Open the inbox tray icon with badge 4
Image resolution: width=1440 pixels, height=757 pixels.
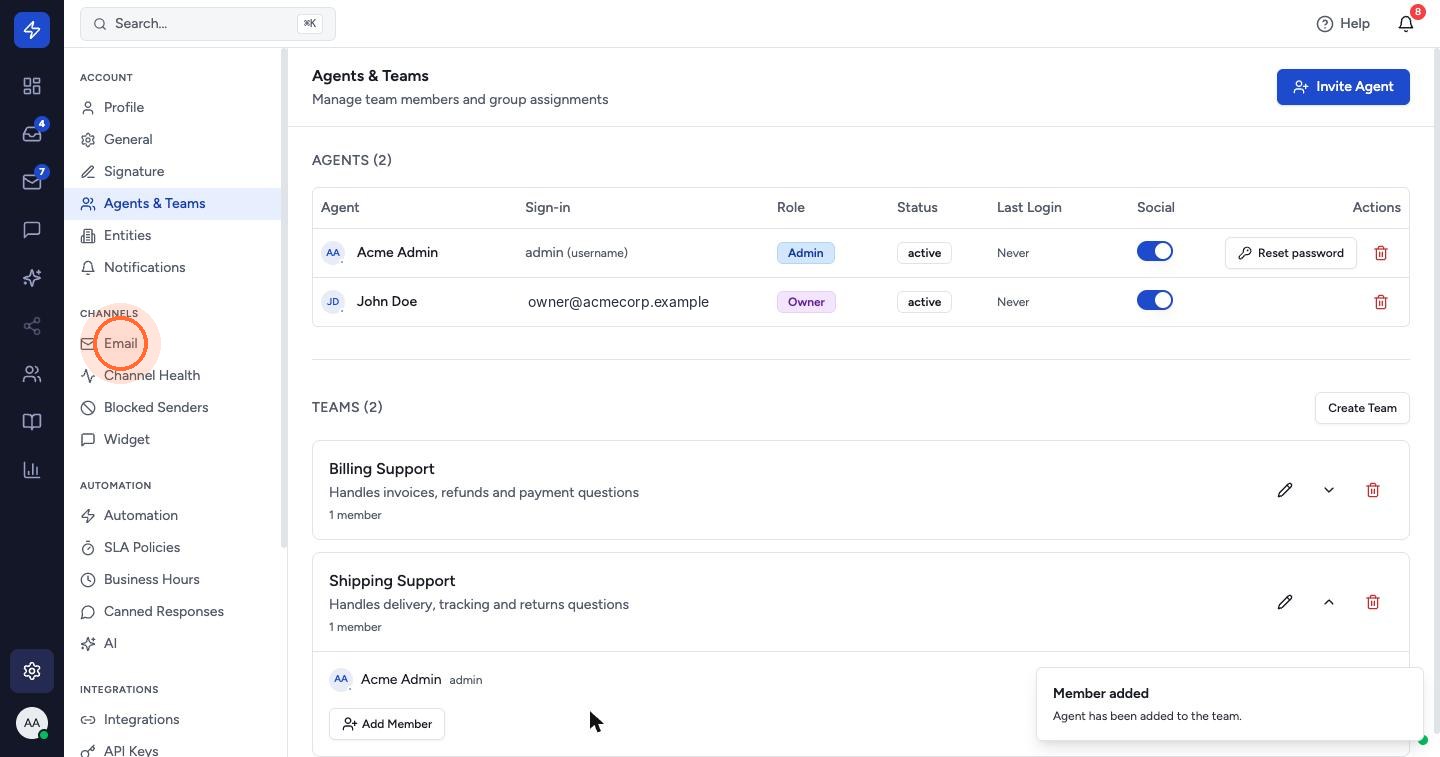point(32,134)
